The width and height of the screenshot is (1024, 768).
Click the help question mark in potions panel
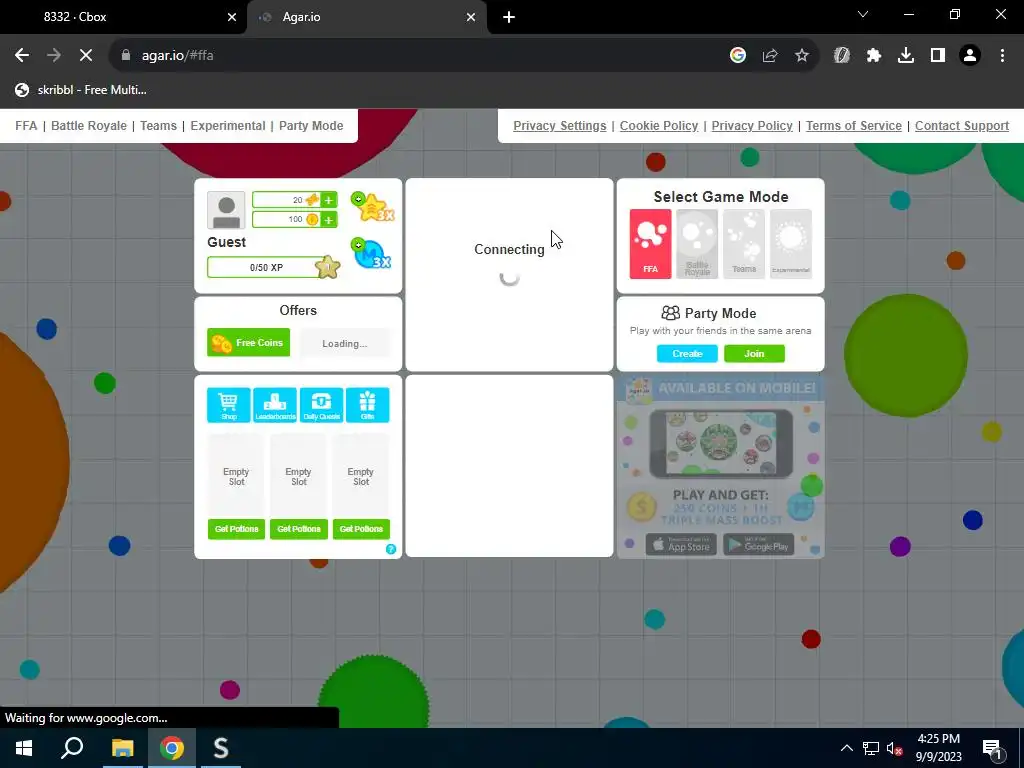pos(391,549)
